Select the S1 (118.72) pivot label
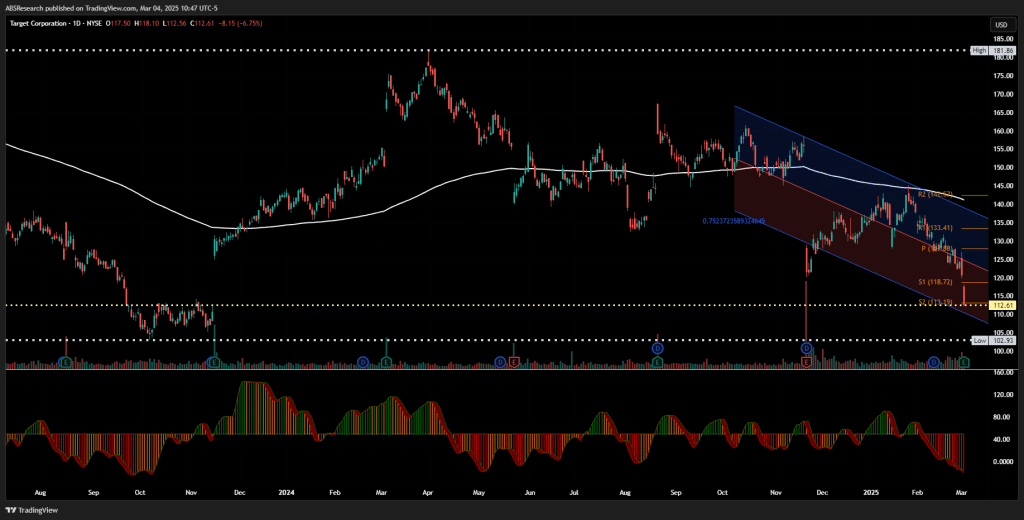Screen dimensions: 1024x520 coord(935,282)
